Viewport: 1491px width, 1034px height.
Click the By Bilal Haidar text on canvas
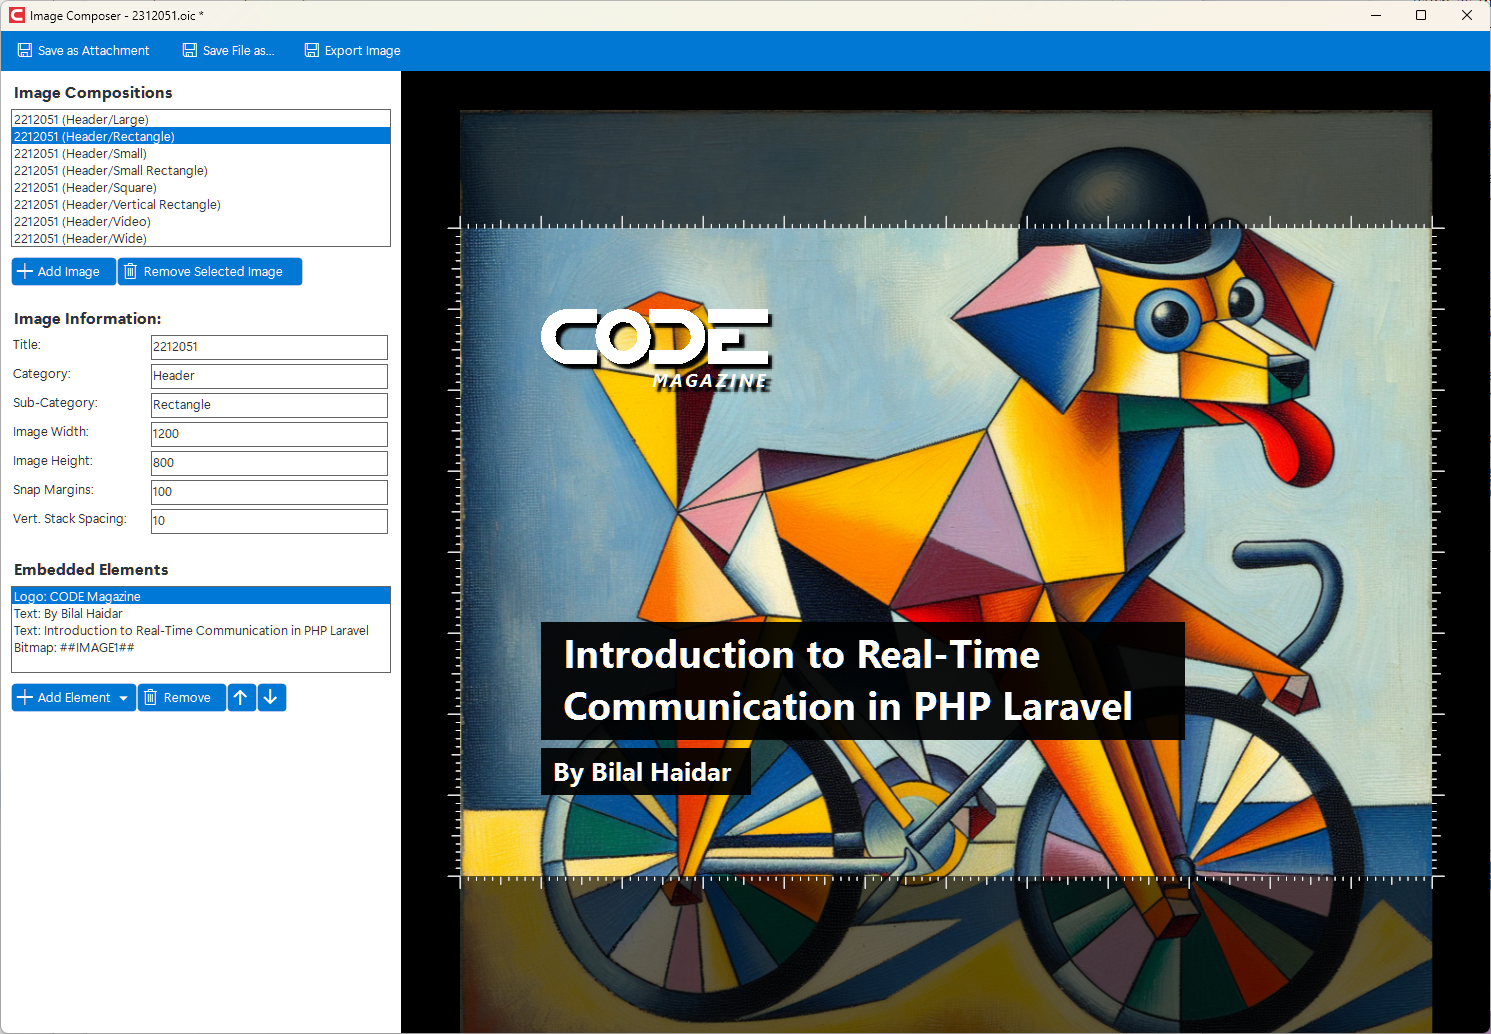click(x=645, y=772)
